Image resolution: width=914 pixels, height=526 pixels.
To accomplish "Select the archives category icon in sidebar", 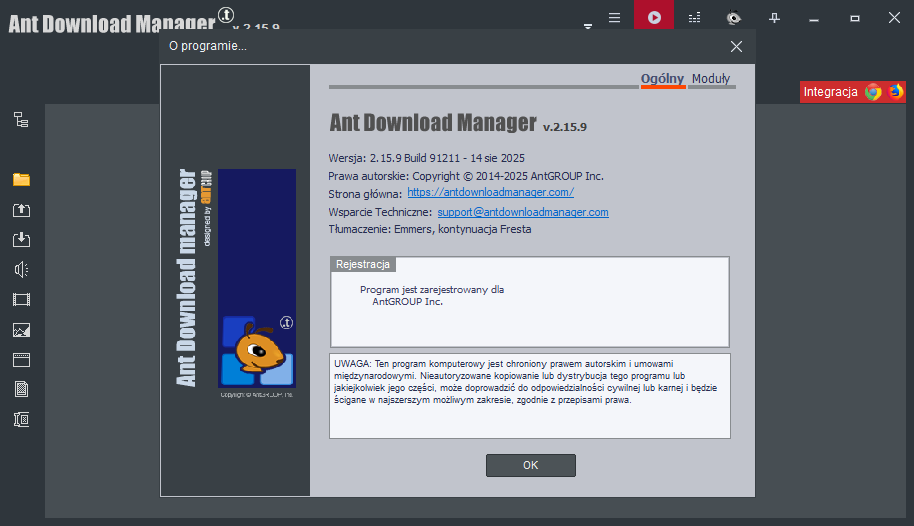I will [21, 419].
